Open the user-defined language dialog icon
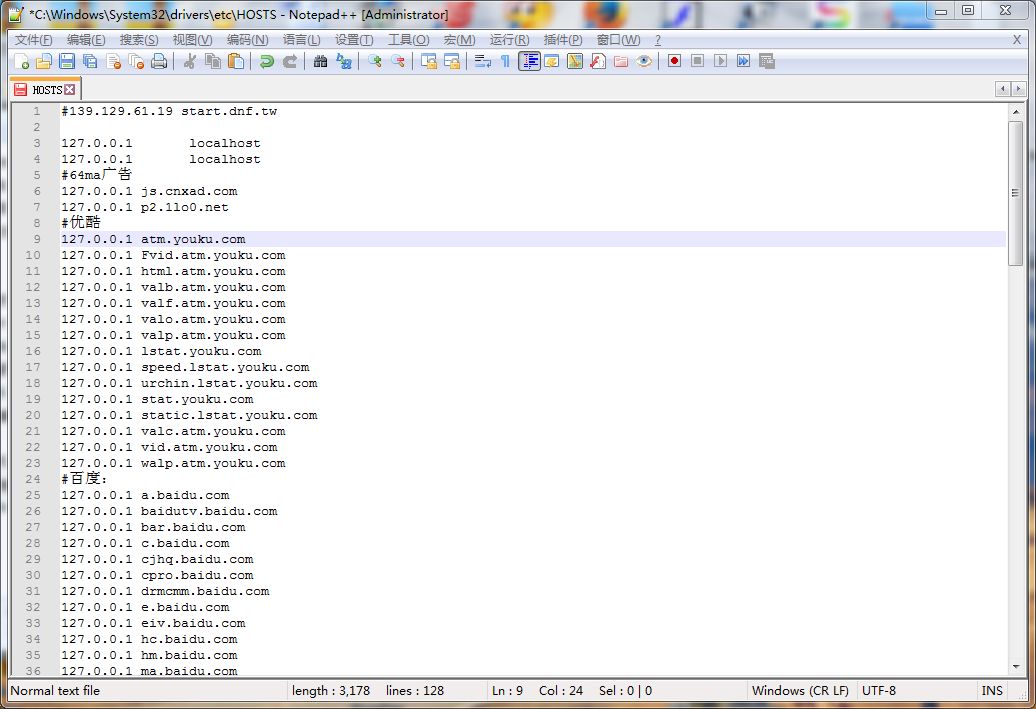The width and height of the screenshot is (1036, 709). (x=552, y=61)
